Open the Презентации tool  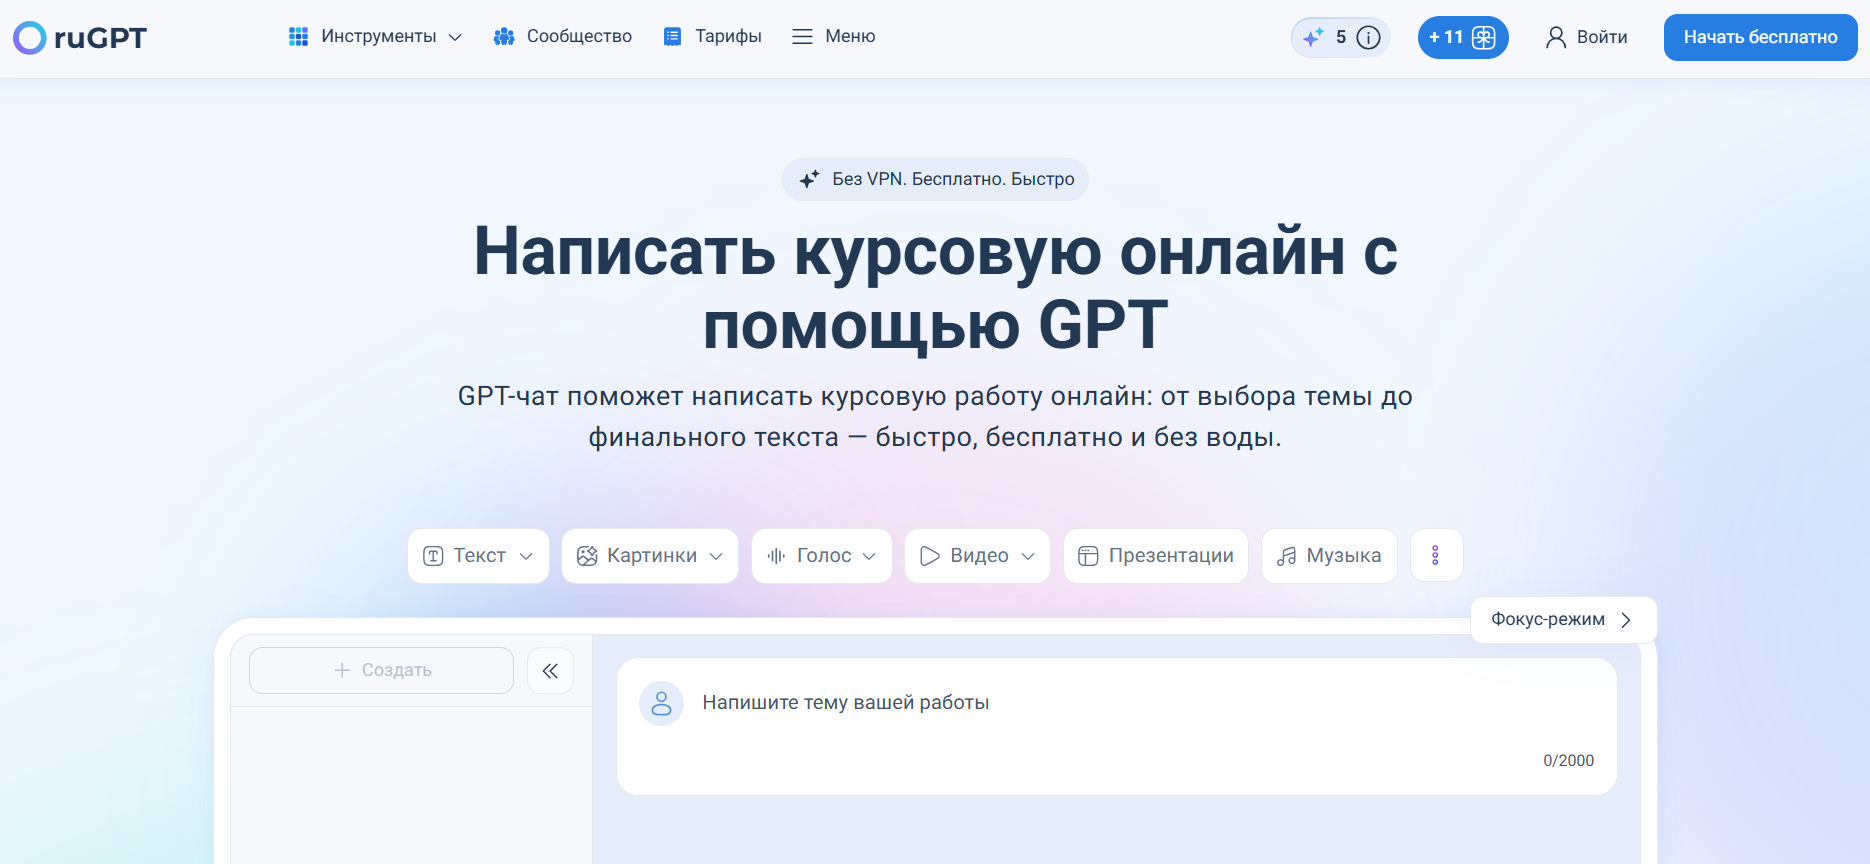1156,555
